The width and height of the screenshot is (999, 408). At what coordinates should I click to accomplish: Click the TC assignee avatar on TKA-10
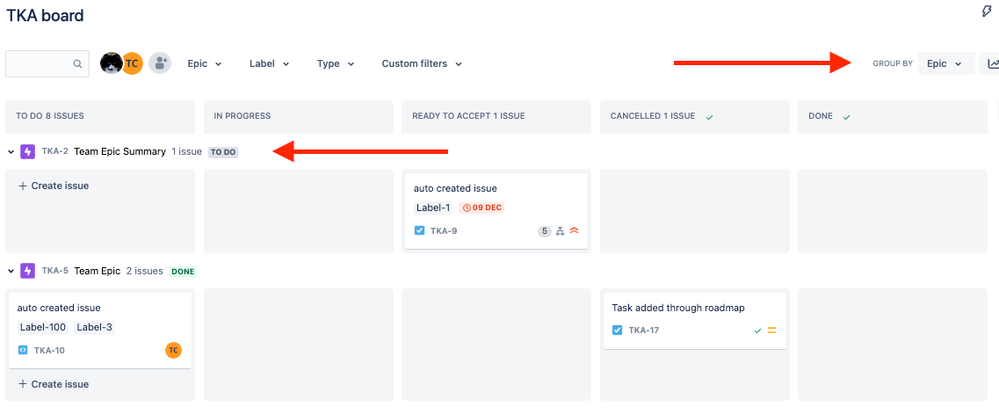click(x=173, y=350)
